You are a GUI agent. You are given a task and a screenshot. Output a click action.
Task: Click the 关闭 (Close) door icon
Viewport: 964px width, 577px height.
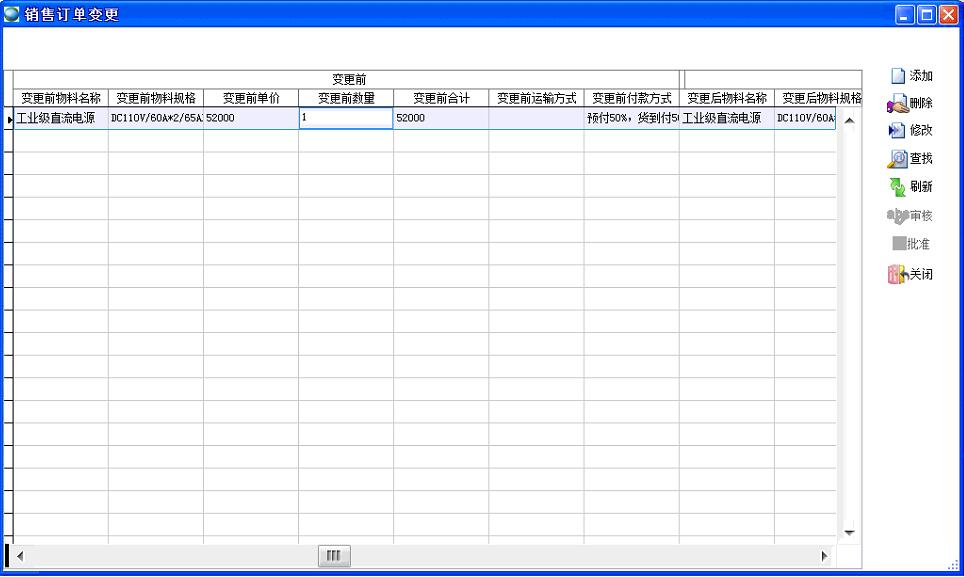(898, 274)
